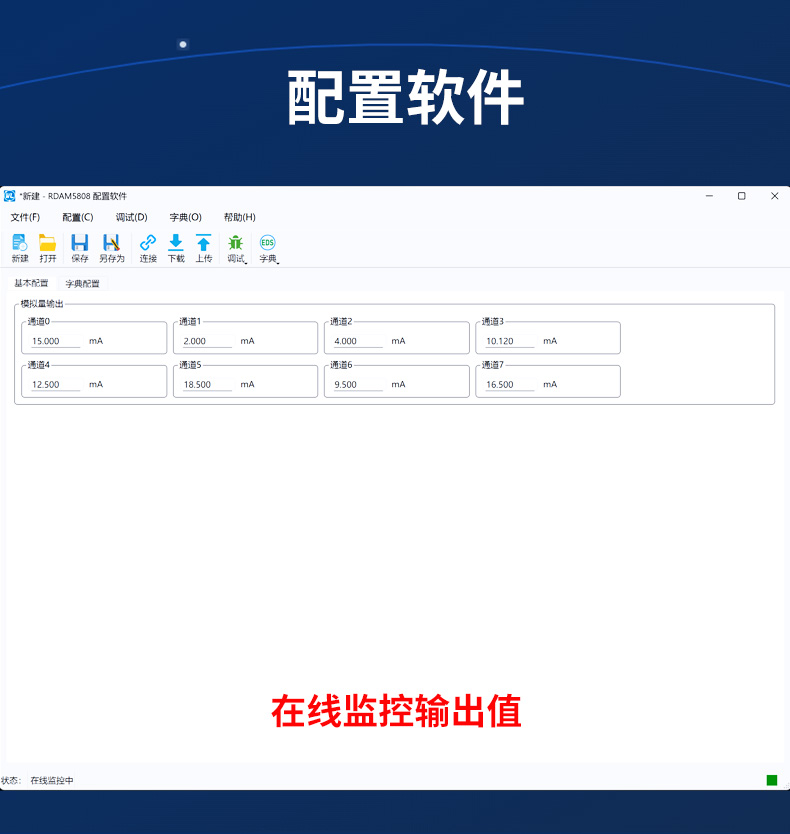
Task: Select the 通道3 input field with 10.120
Action: (509, 341)
